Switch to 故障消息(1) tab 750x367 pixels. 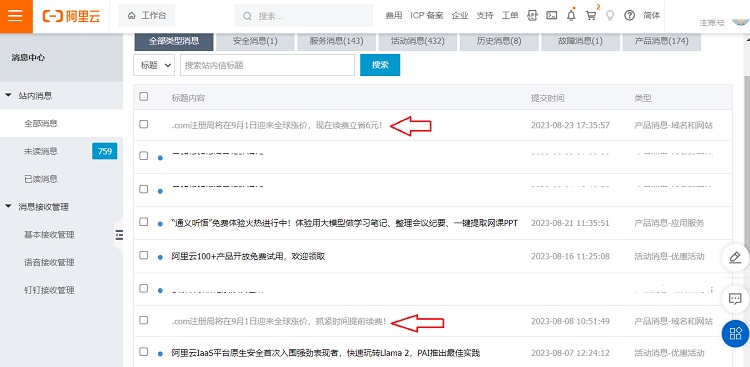pos(580,41)
